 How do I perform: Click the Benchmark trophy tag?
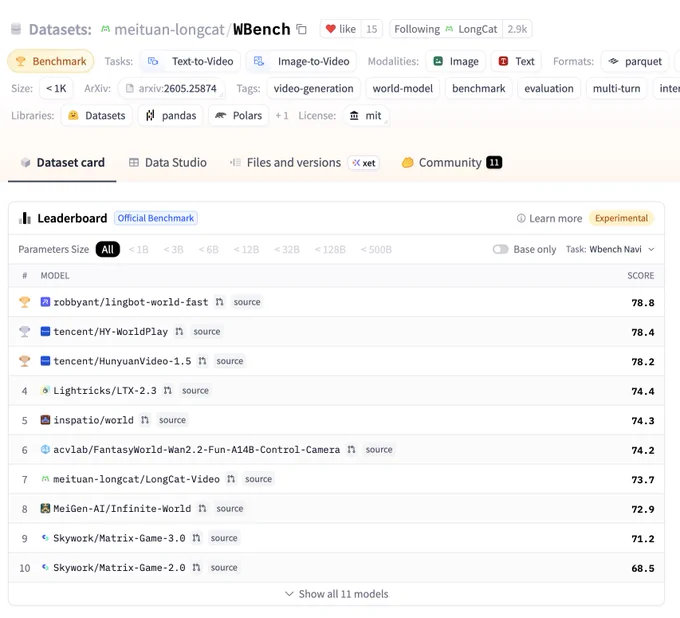click(x=51, y=61)
